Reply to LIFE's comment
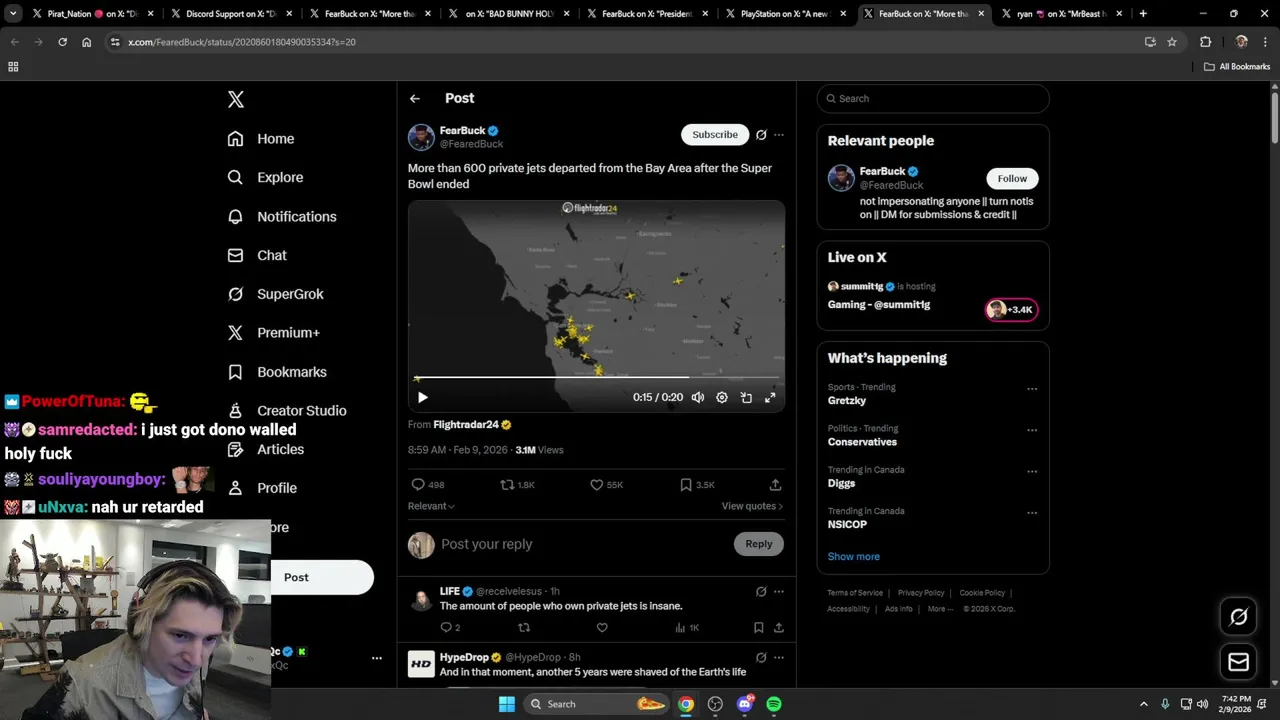Image resolution: width=1280 pixels, height=720 pixels. [450, 628]
